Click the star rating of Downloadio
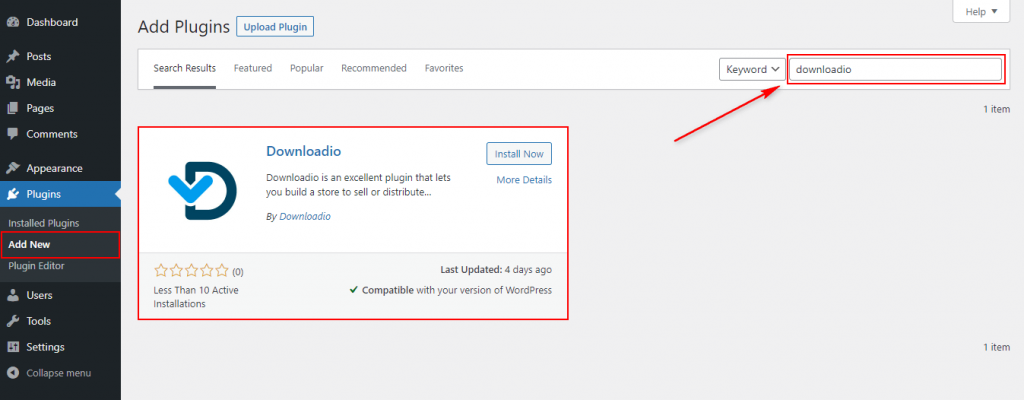This screenshot has width=1024, height=400. click(191, 271)
